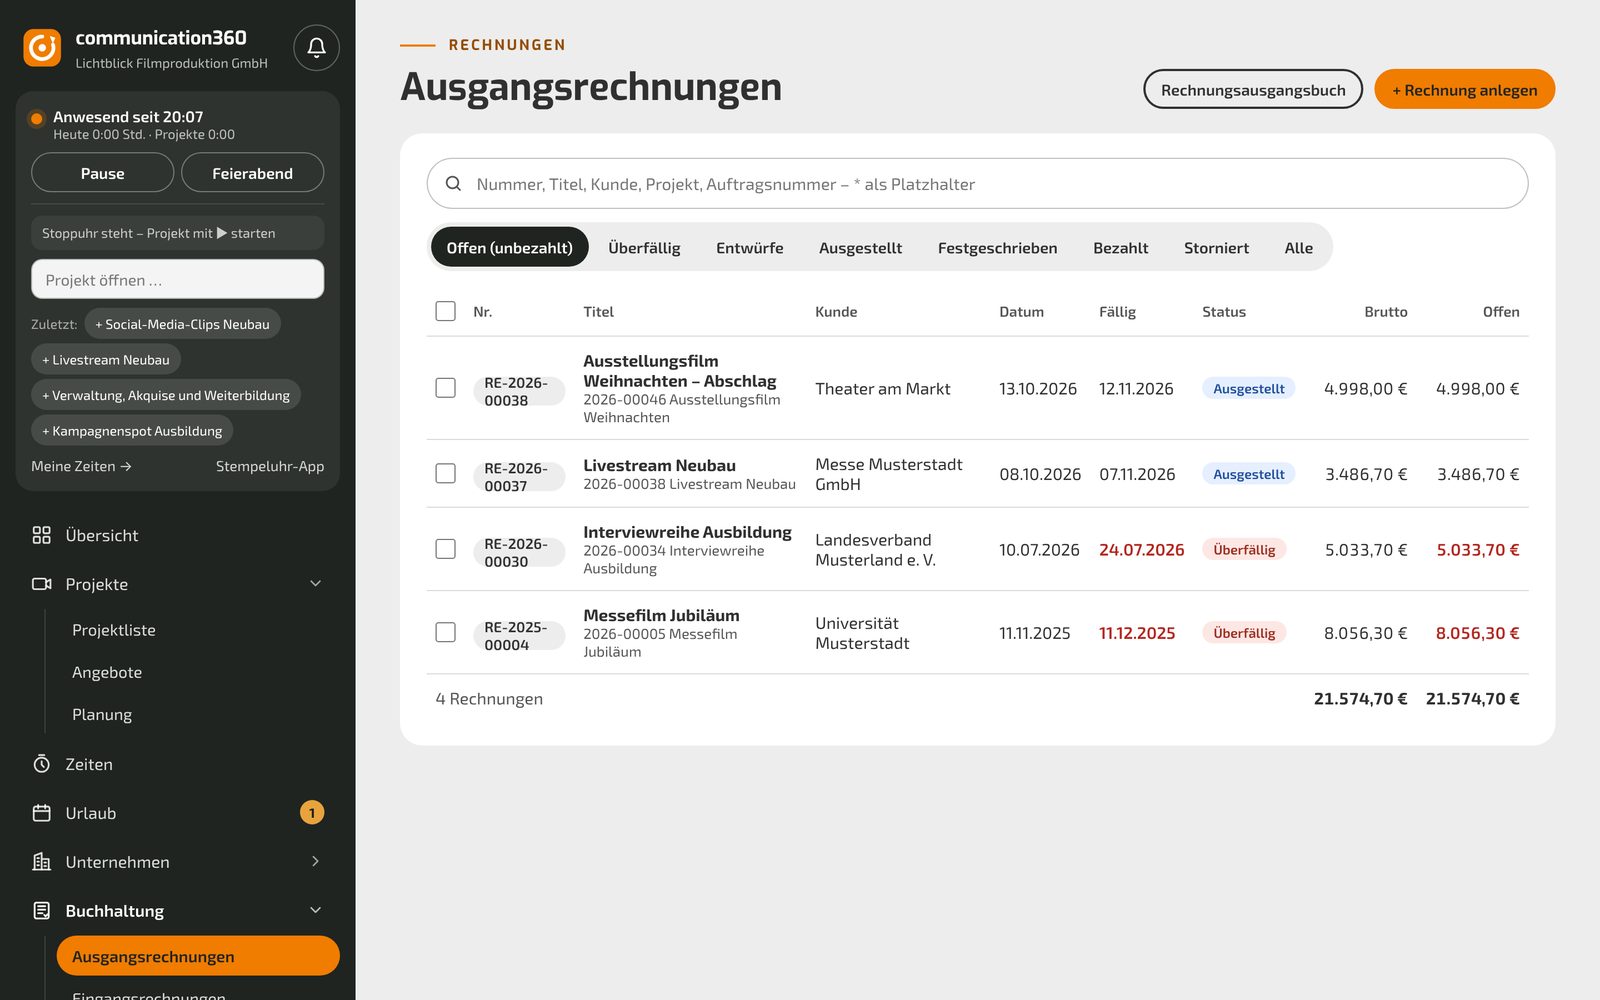Click the Urlaub notification badge
This screenshot has width=1600, height=1000.
coord(312,813)
